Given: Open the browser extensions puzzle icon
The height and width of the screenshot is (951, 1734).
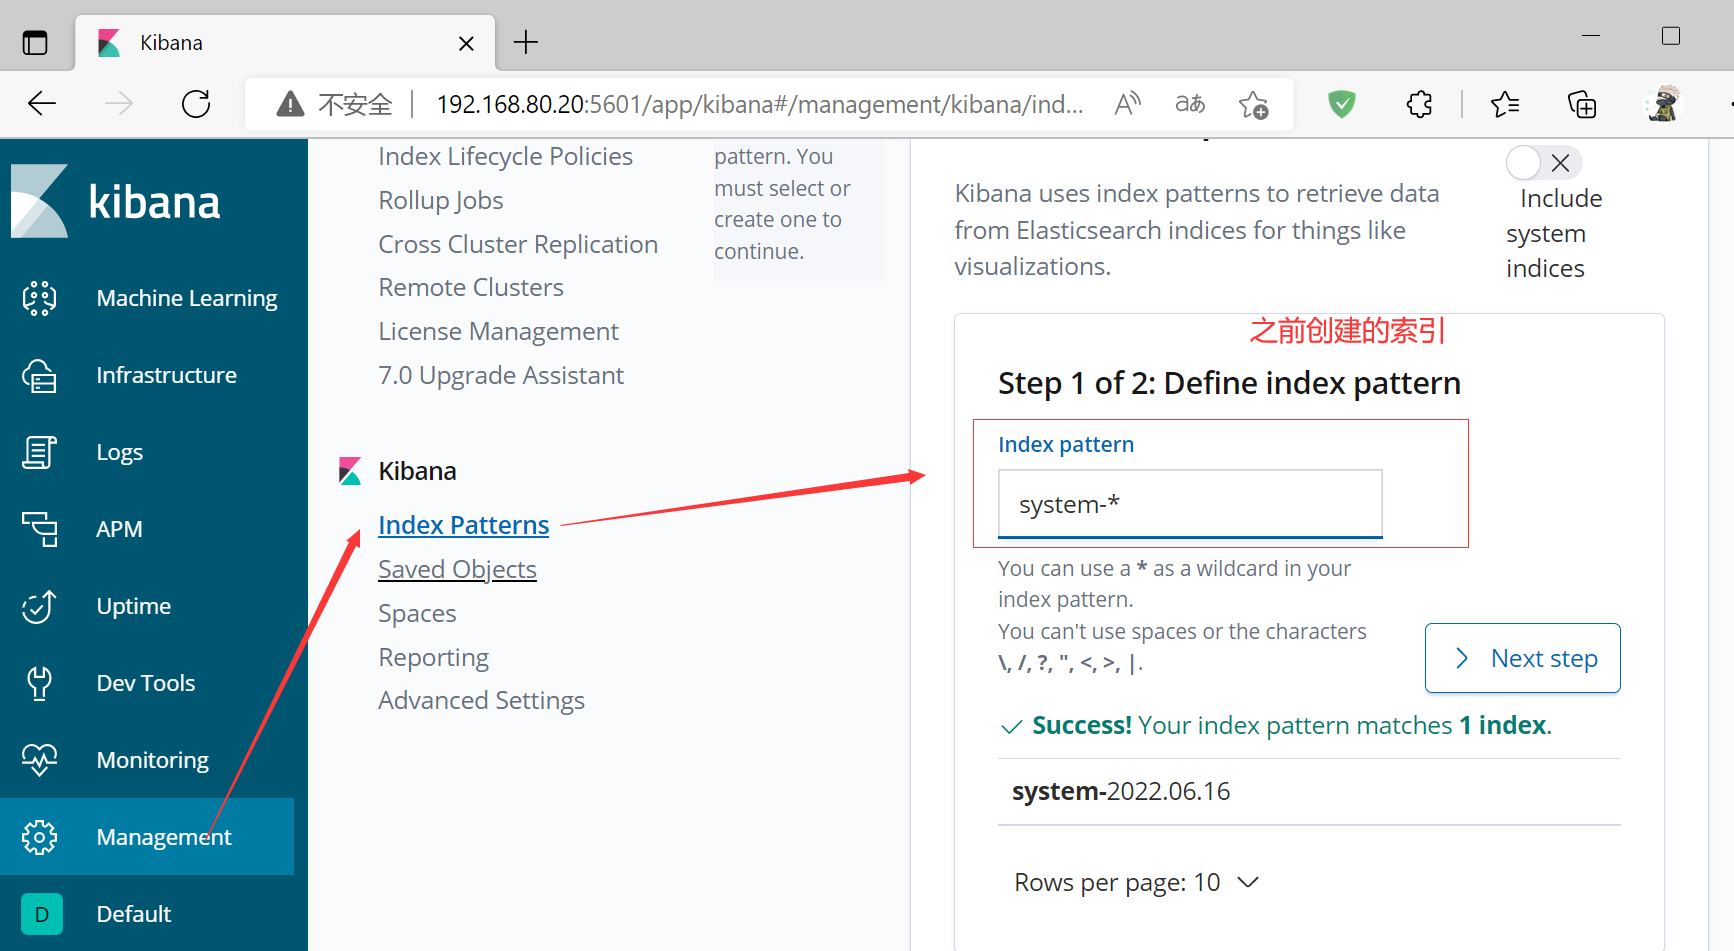Looking at the screenshot, I should point(1419,103).
